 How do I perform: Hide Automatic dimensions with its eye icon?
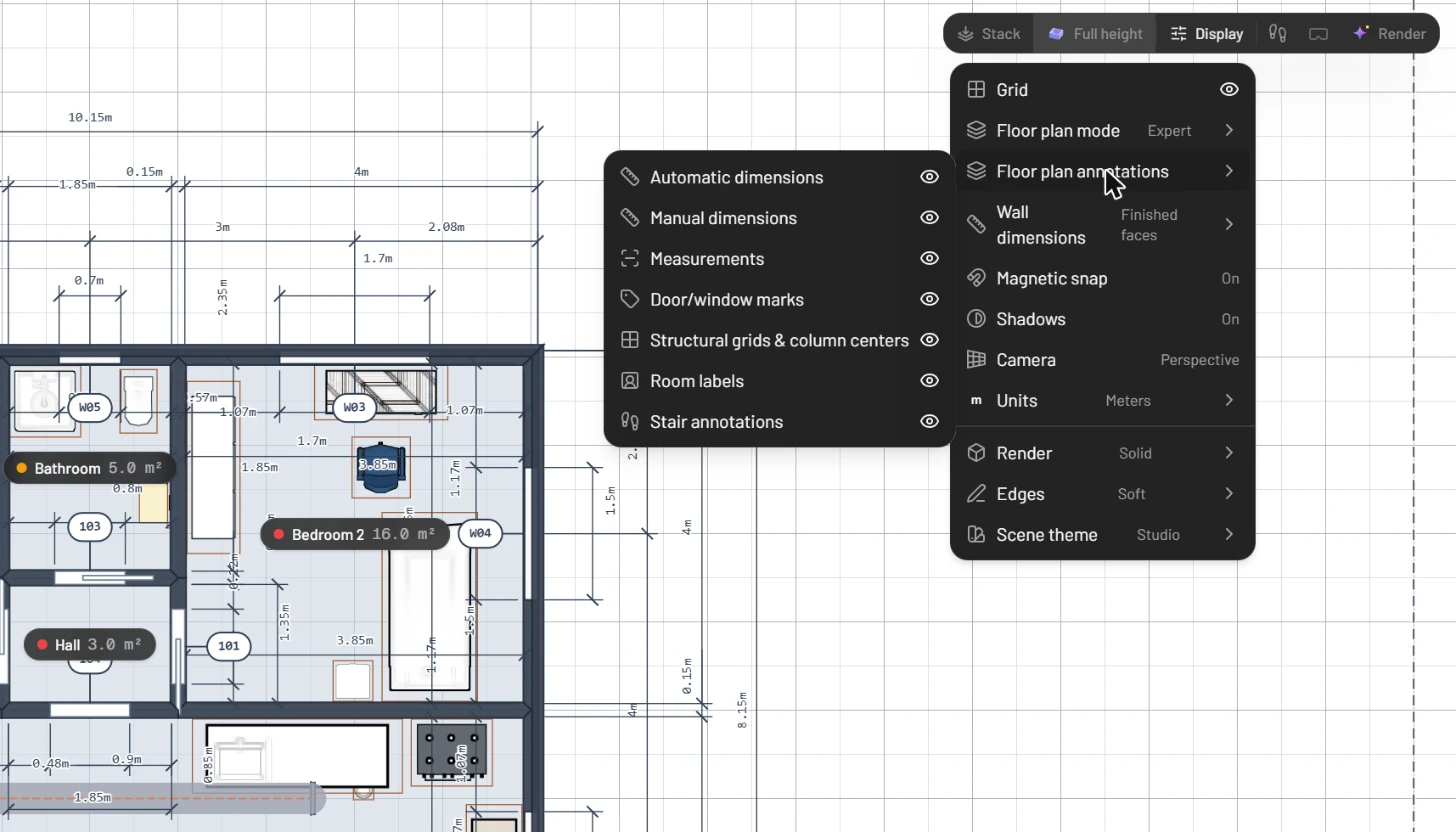click(930, 177)
